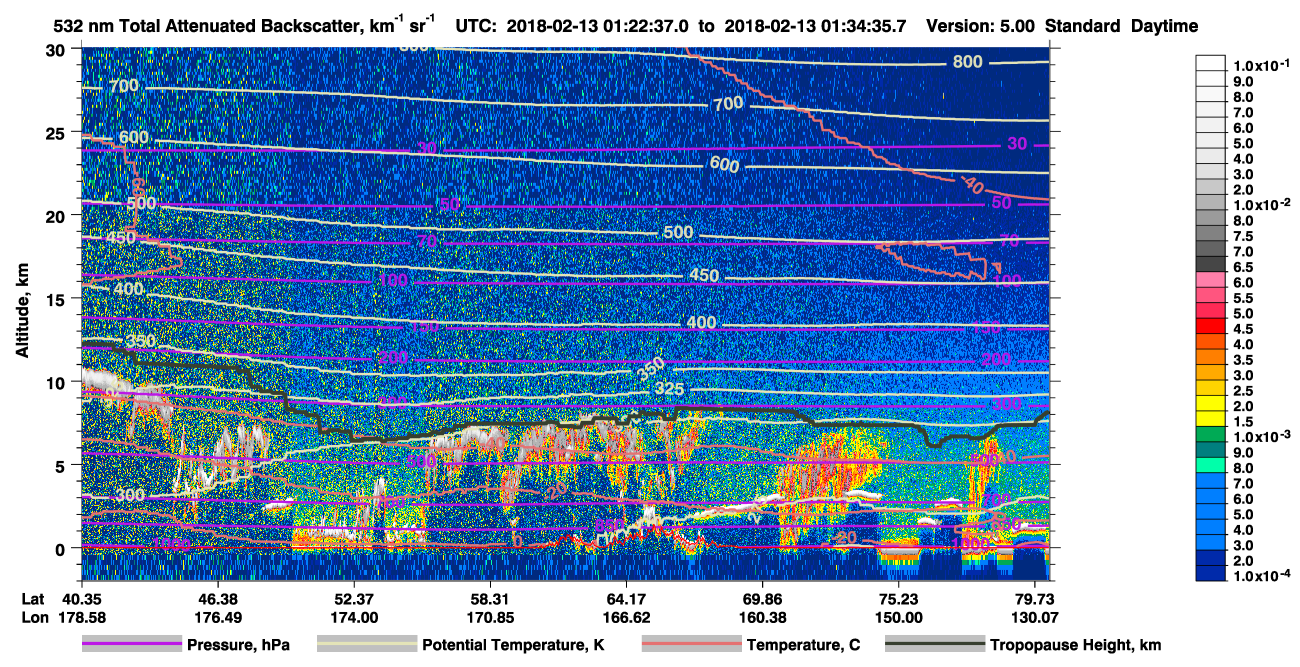
Task: Click the 'UTC:' label in the header
Action: tap(475, 26)
